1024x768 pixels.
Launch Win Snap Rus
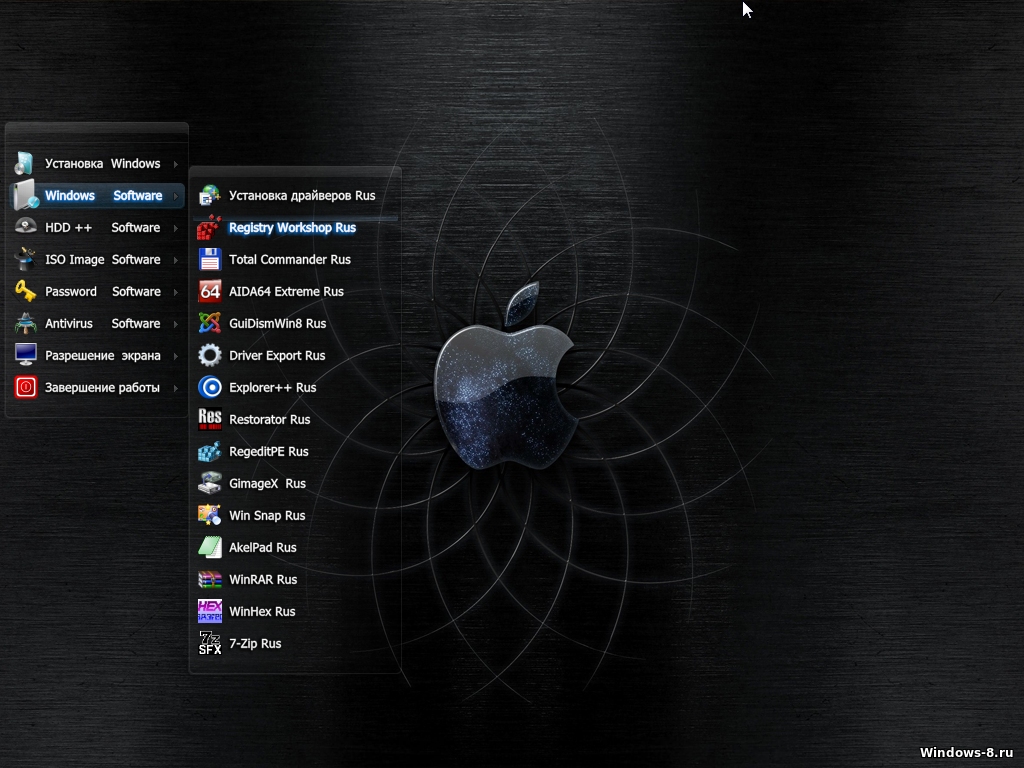coord(295,515)
